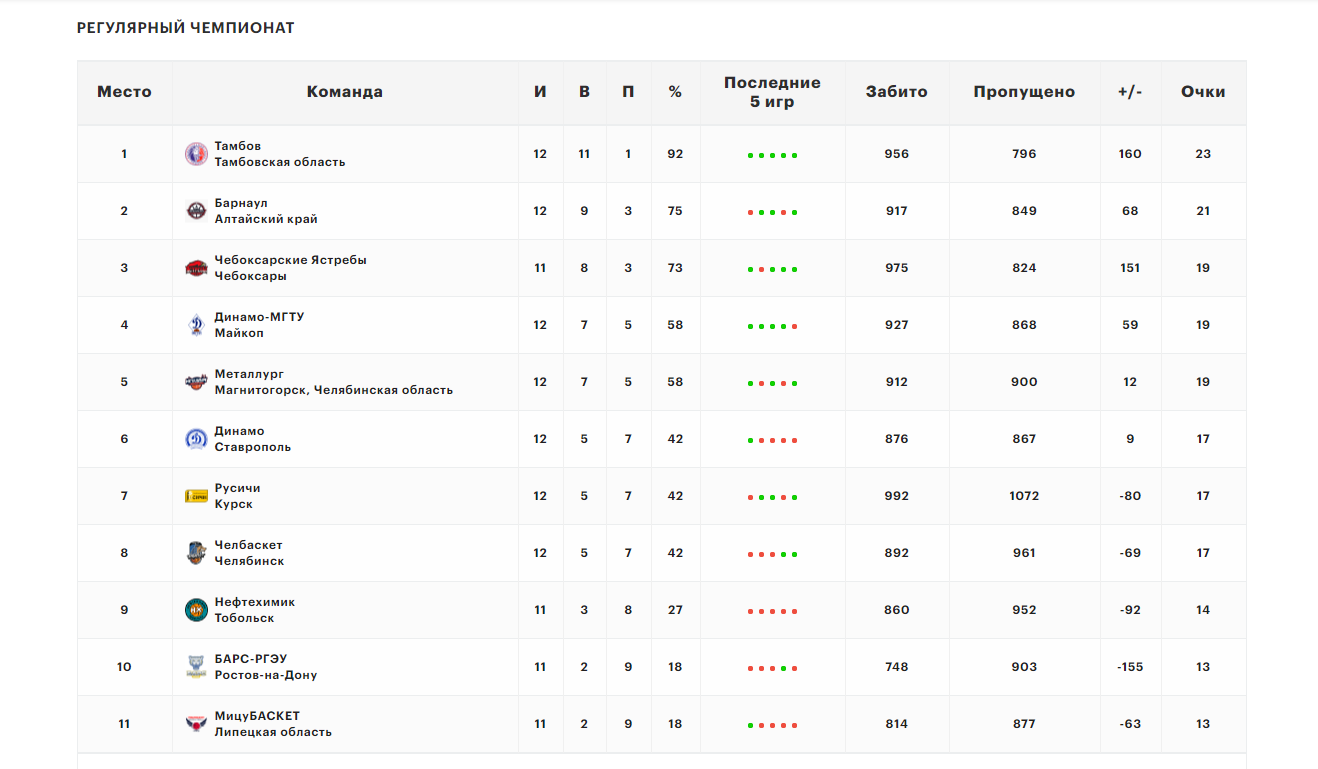Viewport: 1318px width, 769px height.
Task: Click the Барнаул team logo
Action: coord(196,211)
